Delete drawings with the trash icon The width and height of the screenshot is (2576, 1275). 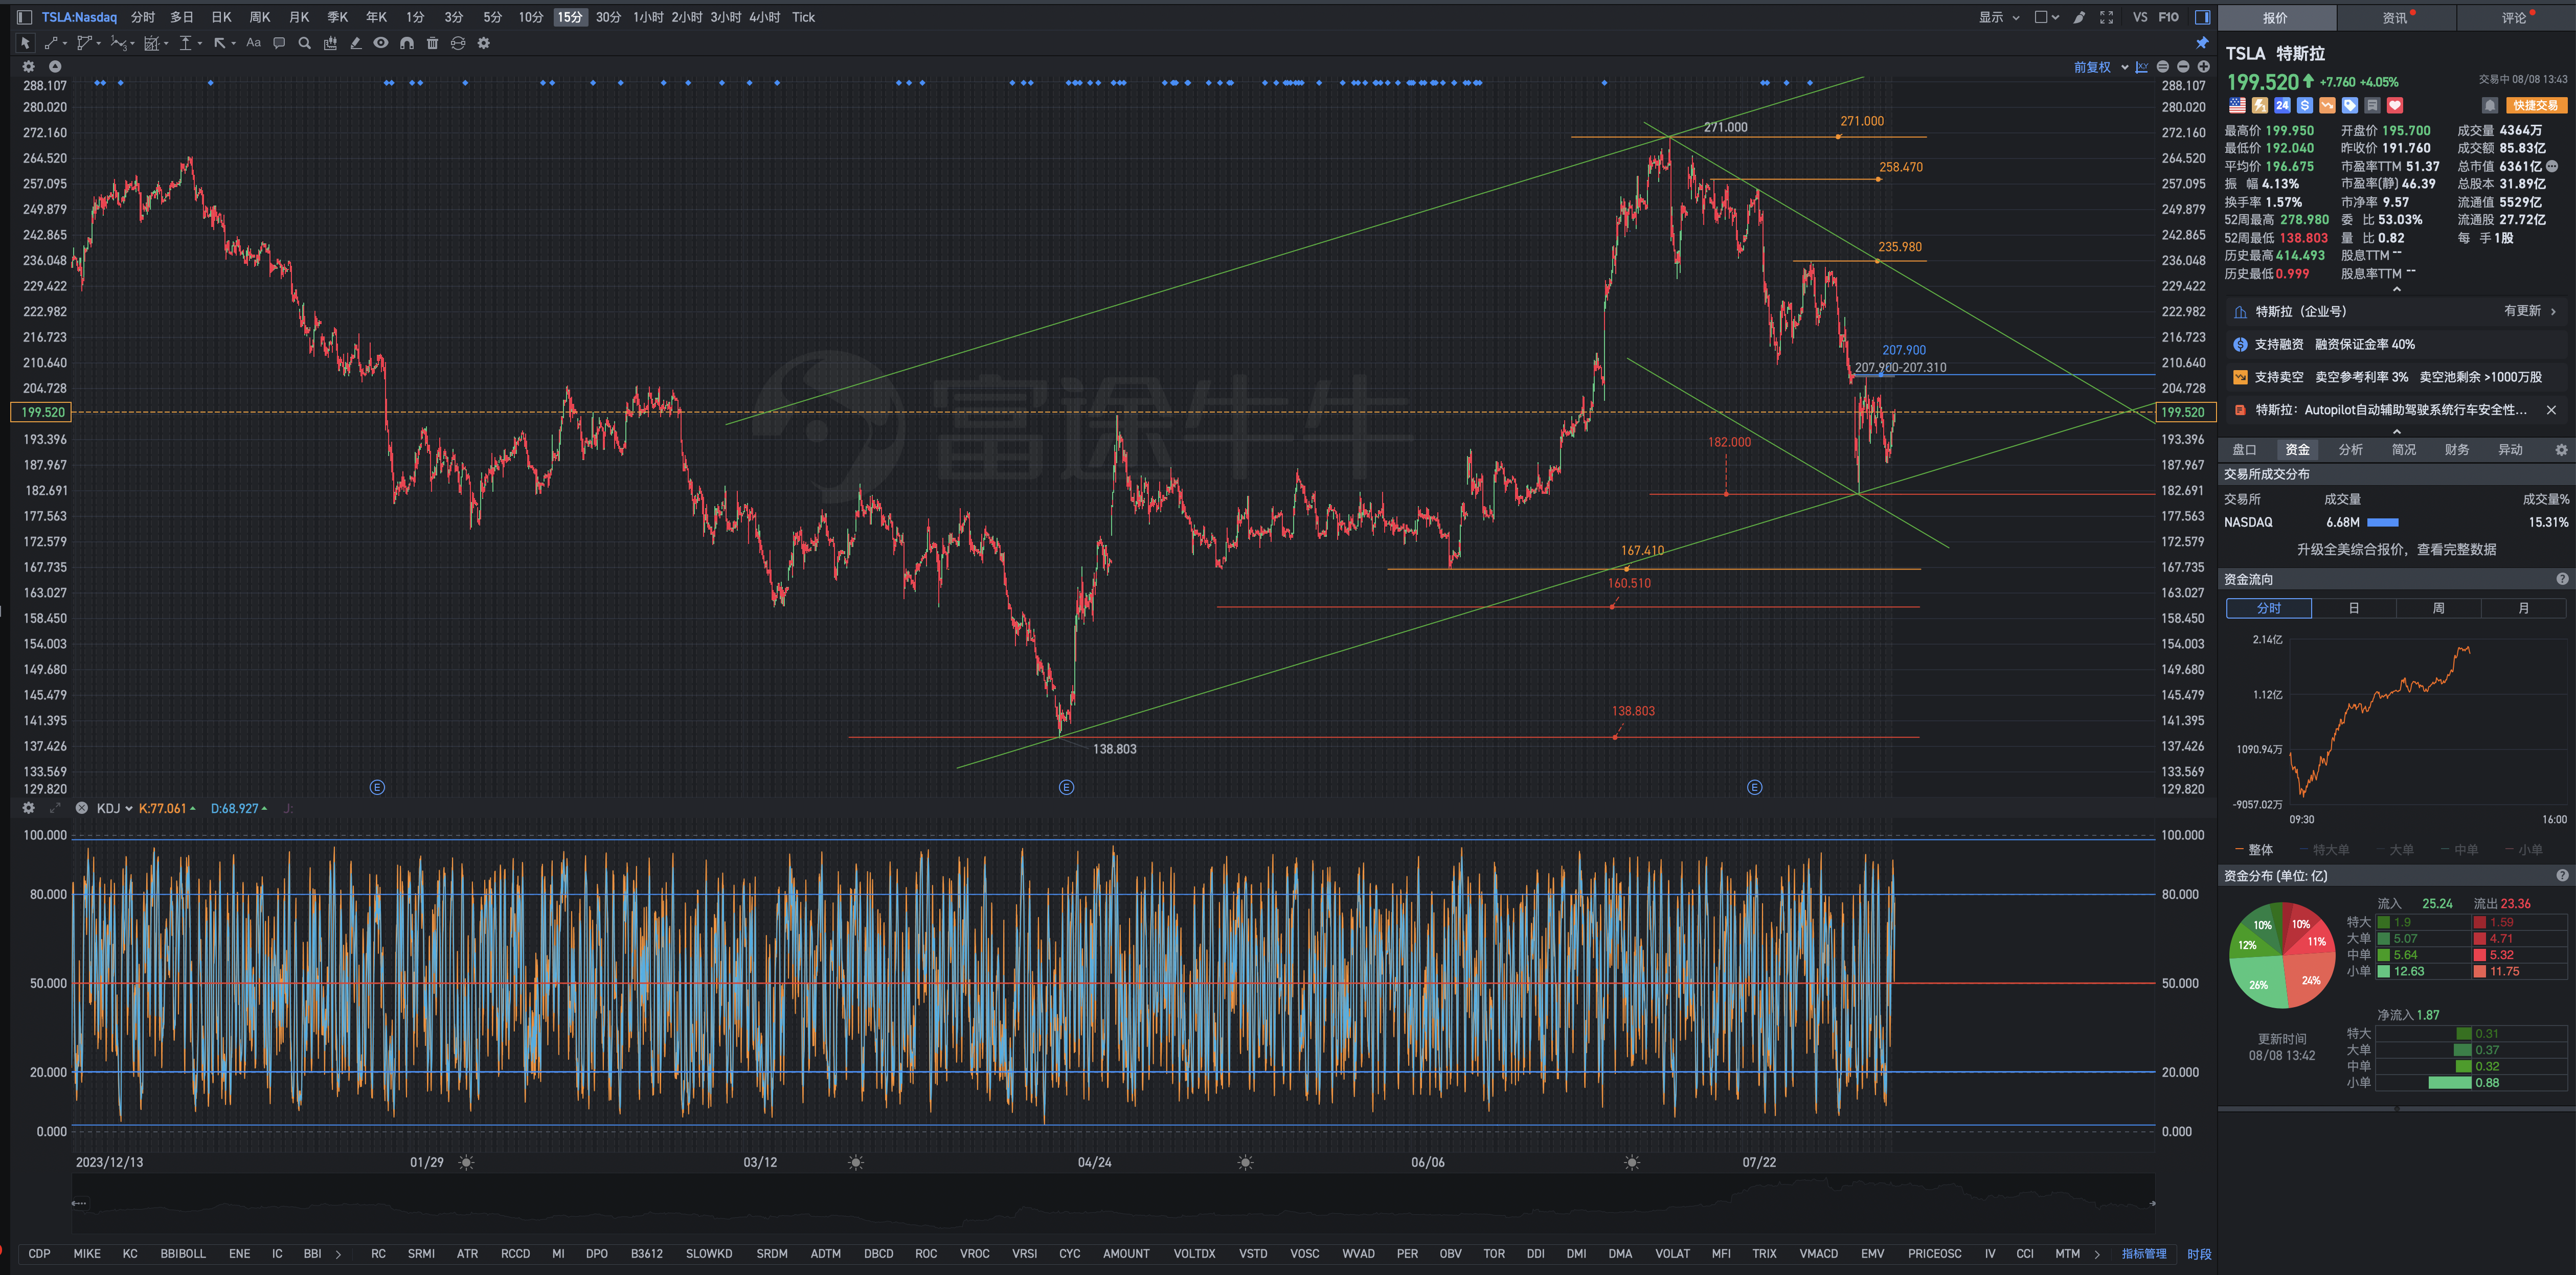(432, 43)
